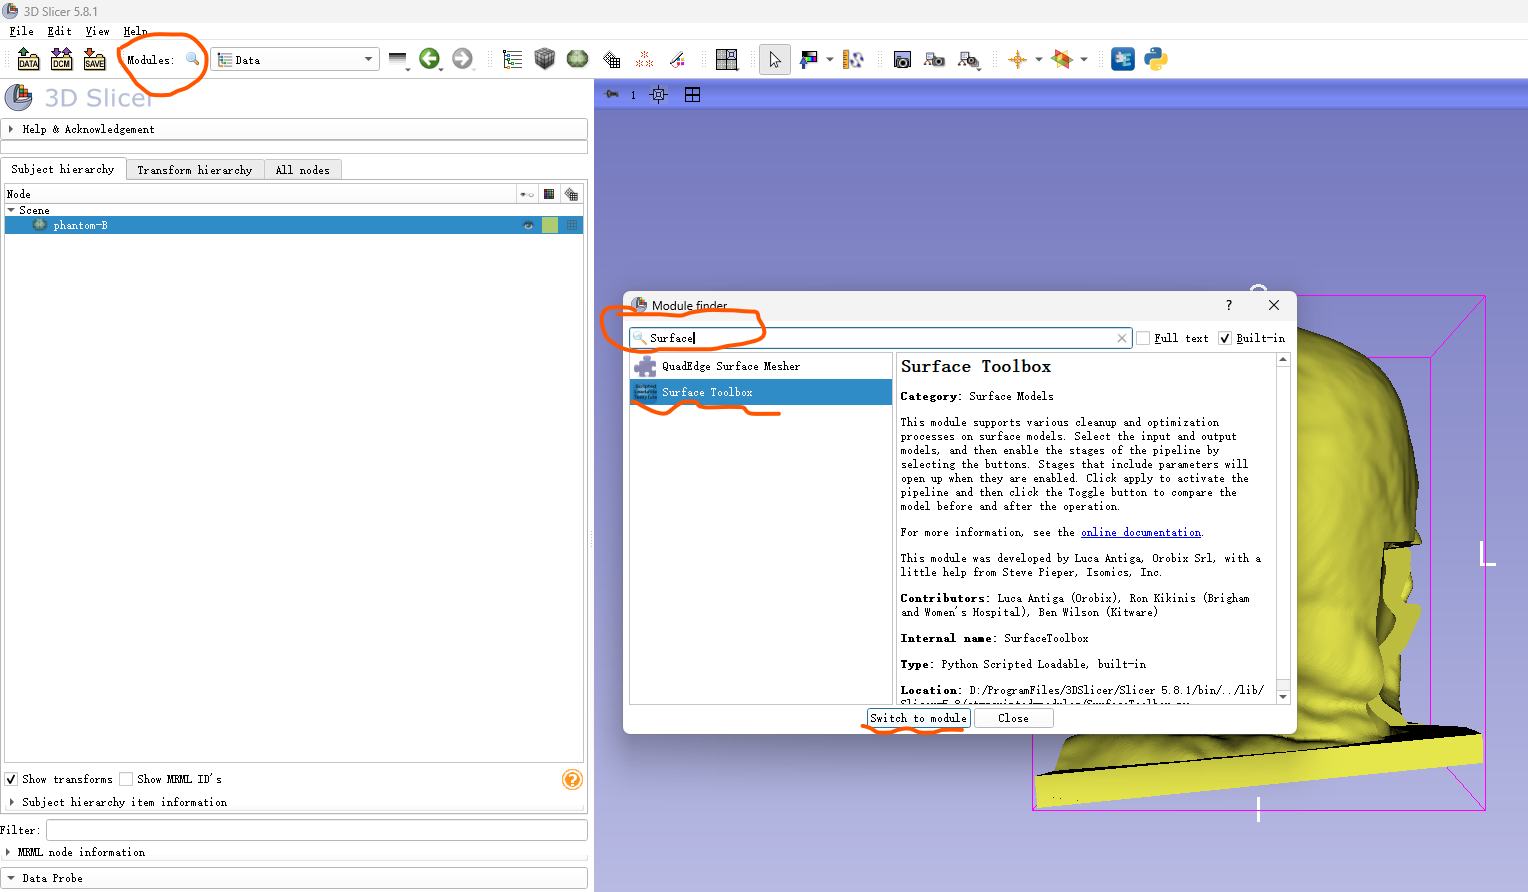This screenshot has width=1528, height=892.
Task: Click Switch to module button
Action: click(918, 718)
